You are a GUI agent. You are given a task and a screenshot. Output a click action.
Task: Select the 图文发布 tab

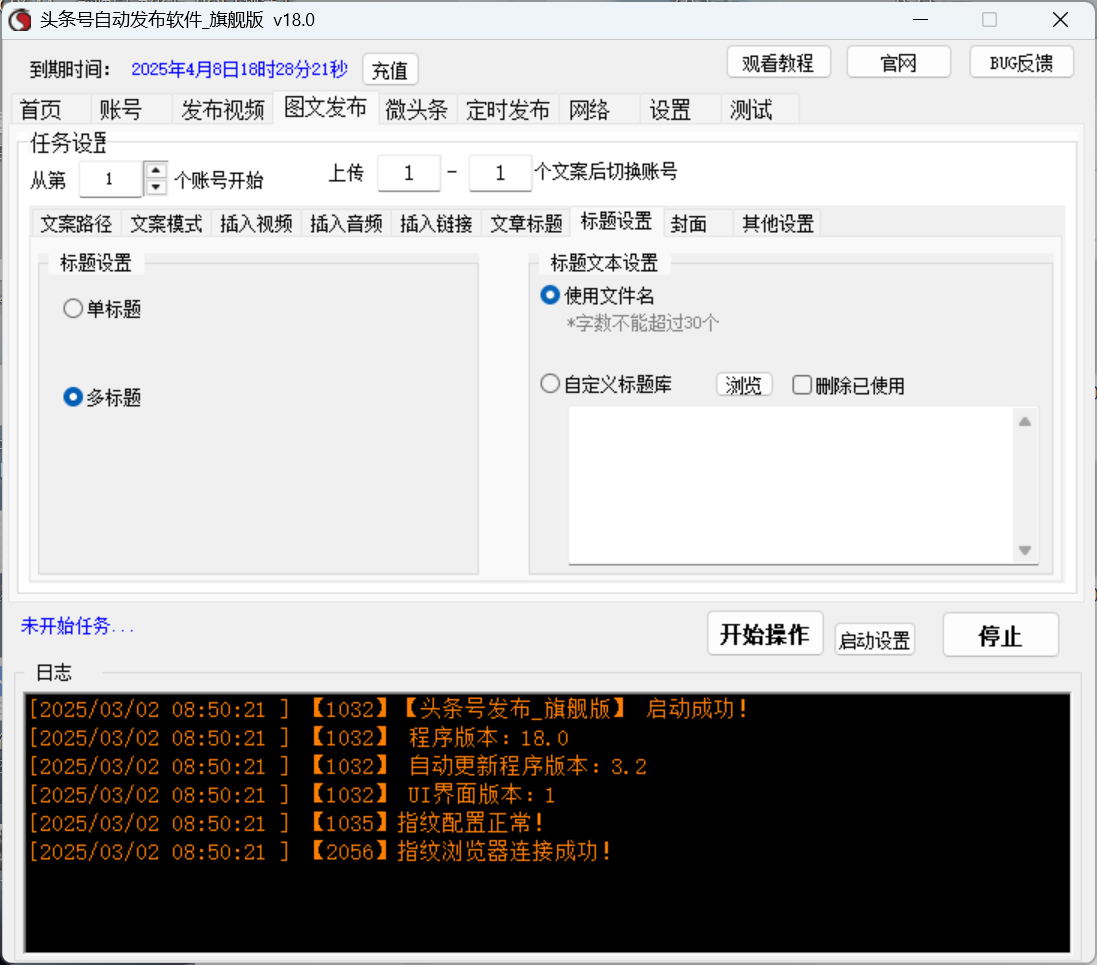[326, 108]
